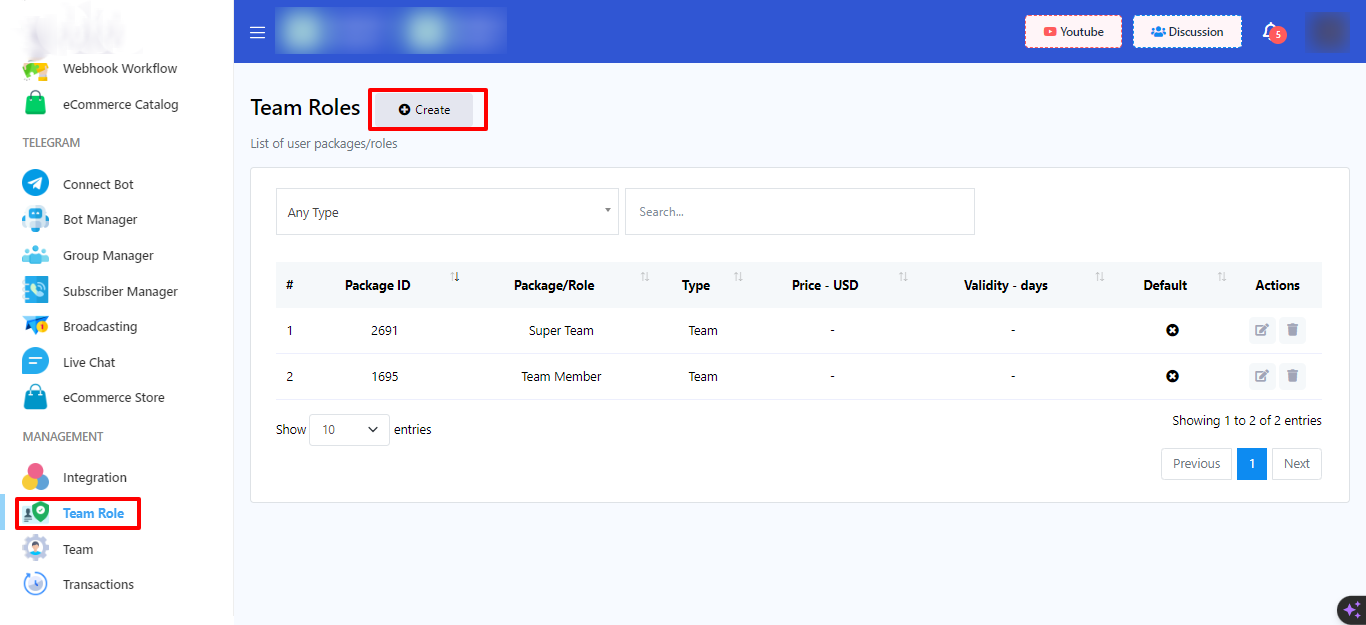The height and width of the screenshot is (625, 1366).
Task: Open Connect Bot Telegram icon
Action: click(36, 184)
